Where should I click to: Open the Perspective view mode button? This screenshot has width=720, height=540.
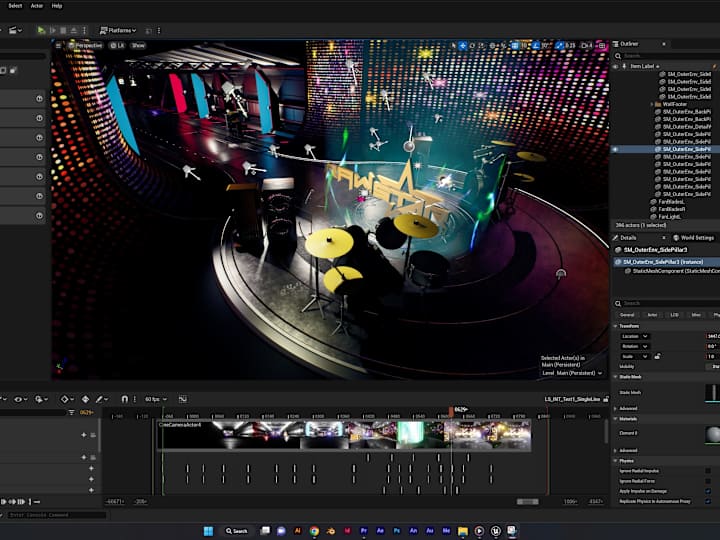tap(85, 45)
